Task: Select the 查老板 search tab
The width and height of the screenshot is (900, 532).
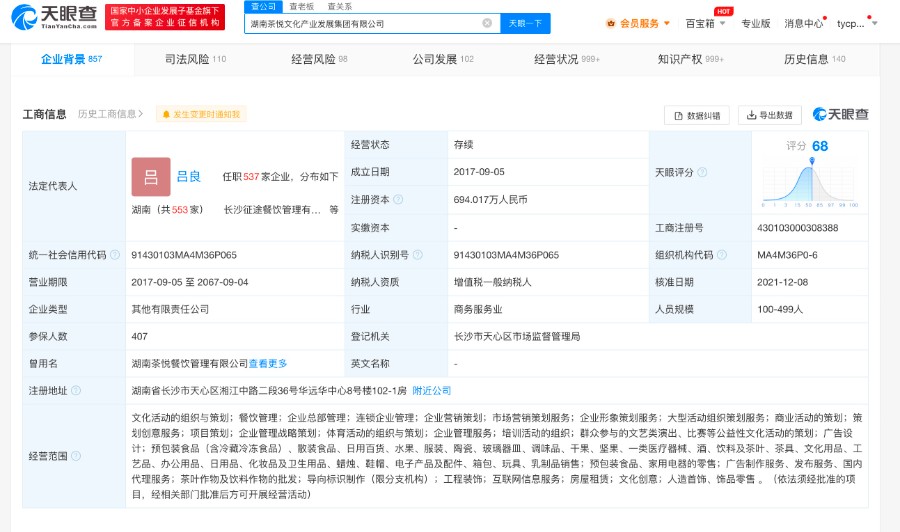Action: [x=301, y=6]
